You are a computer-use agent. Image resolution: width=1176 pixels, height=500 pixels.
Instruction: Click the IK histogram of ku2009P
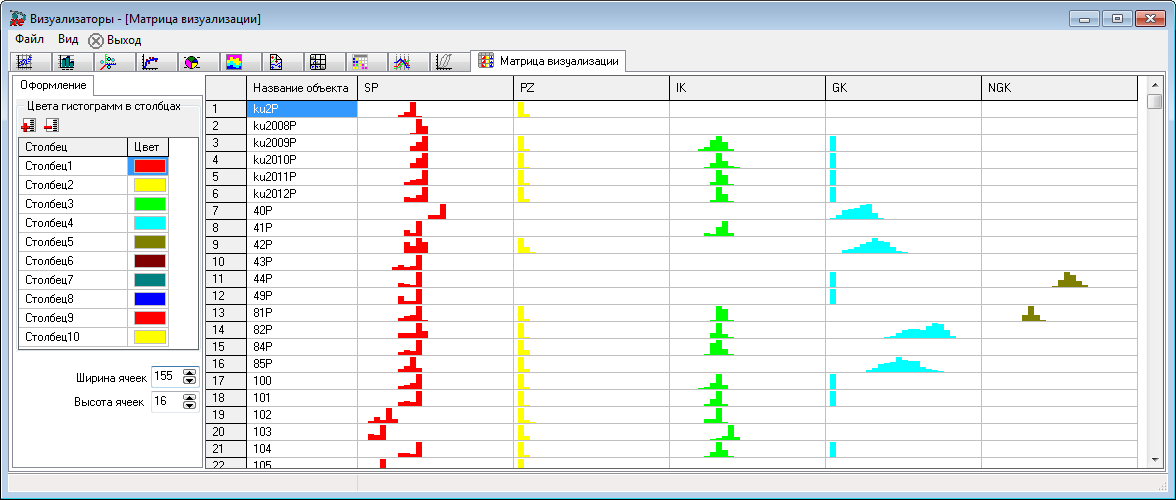(x=718, y=143)
